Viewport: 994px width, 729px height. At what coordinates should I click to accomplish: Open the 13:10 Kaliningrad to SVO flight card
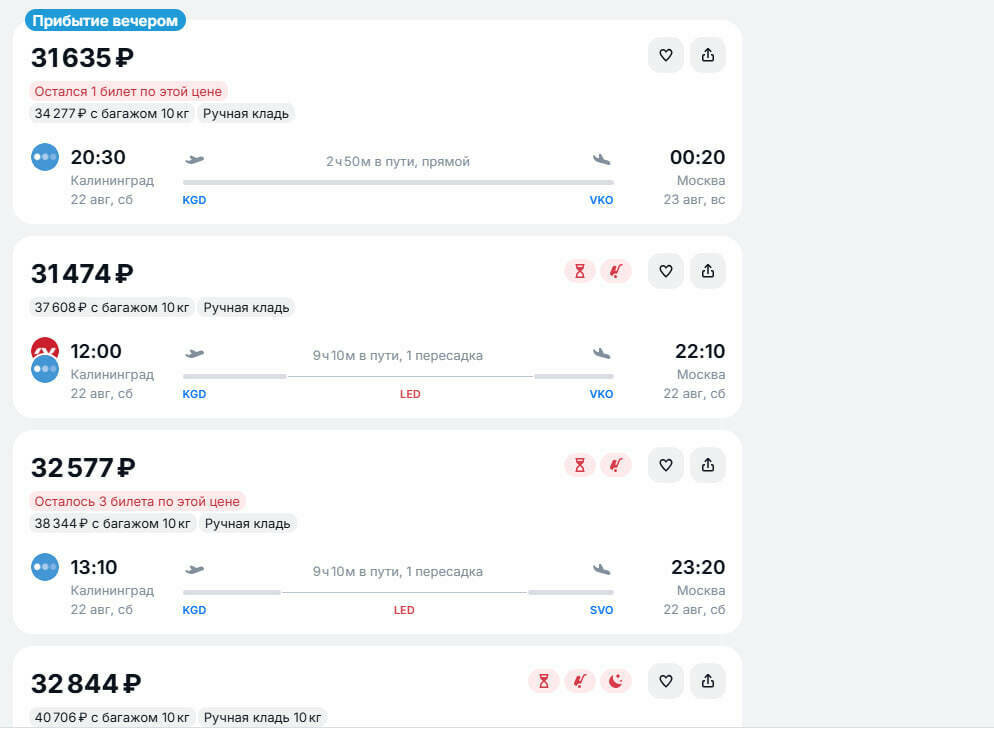tap(377, 532)
